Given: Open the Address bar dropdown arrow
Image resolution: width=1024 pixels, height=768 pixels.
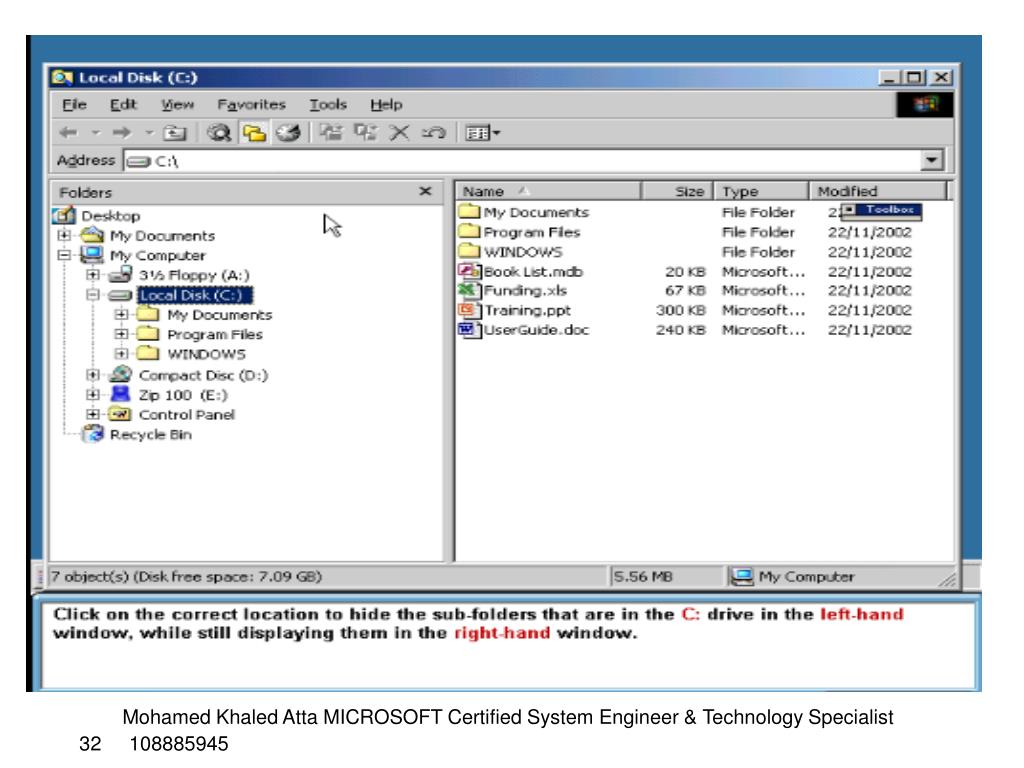Looking at the screenshot, I should tap(932, 160).
